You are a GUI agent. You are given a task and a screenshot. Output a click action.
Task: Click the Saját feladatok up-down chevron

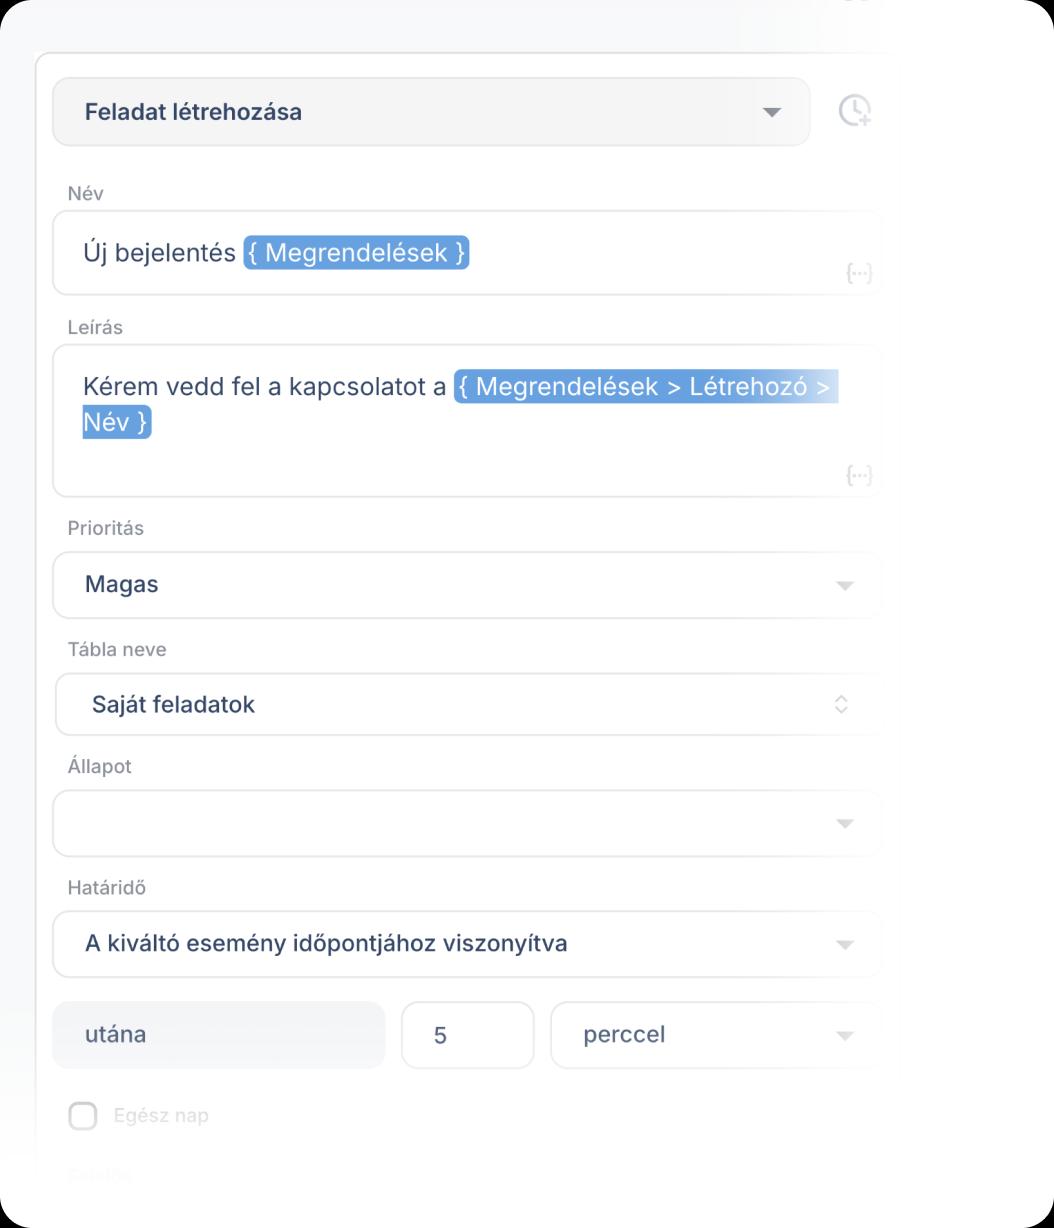pos(841,705)
